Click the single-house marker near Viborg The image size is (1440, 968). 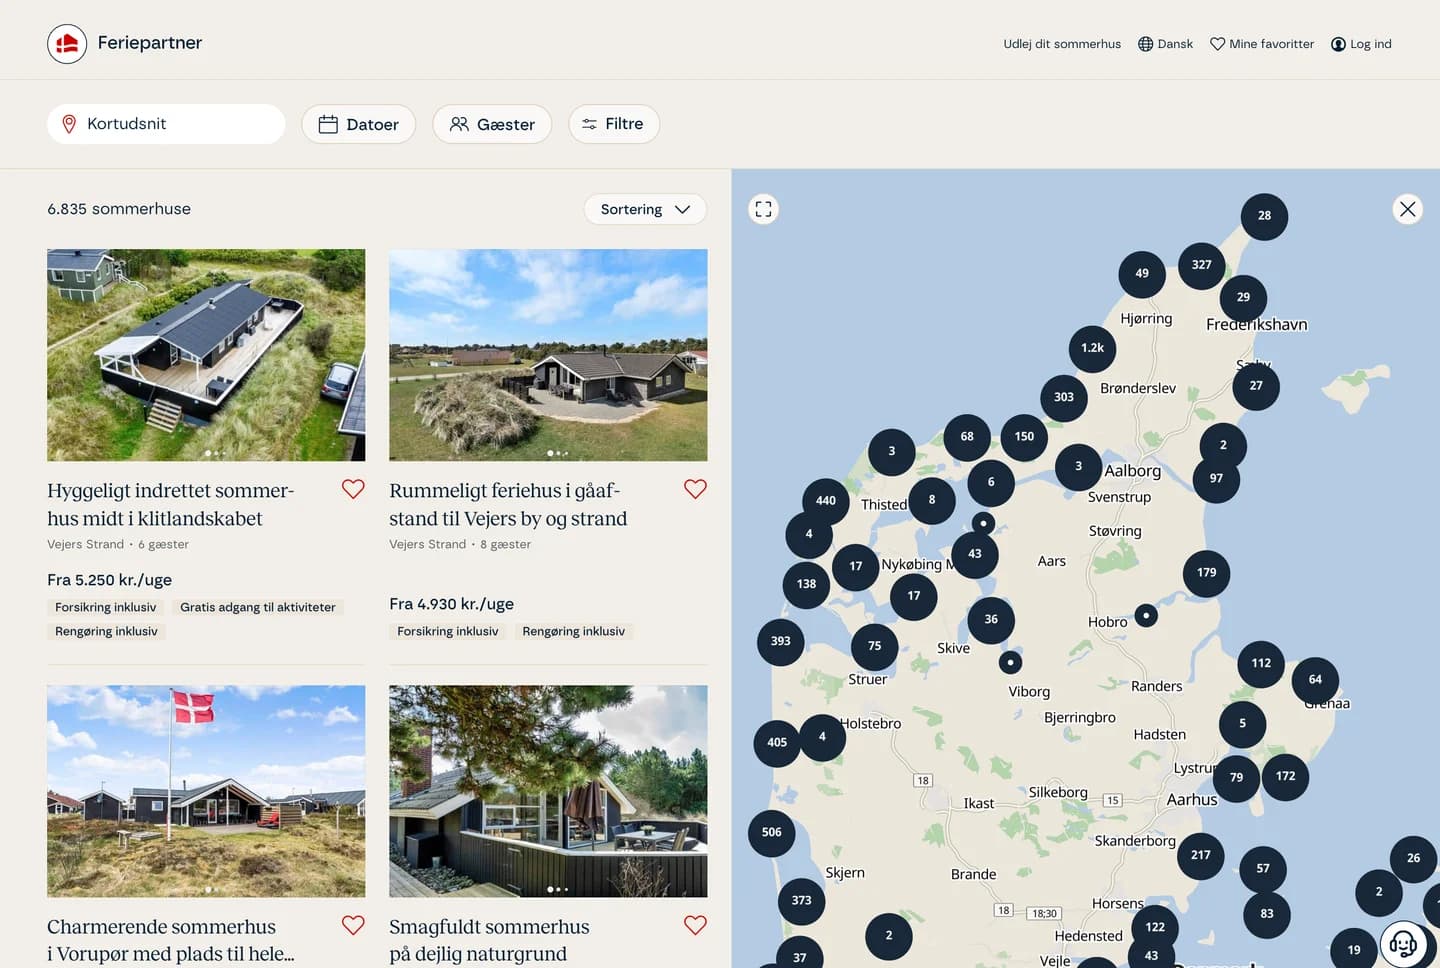[1011, 663]
